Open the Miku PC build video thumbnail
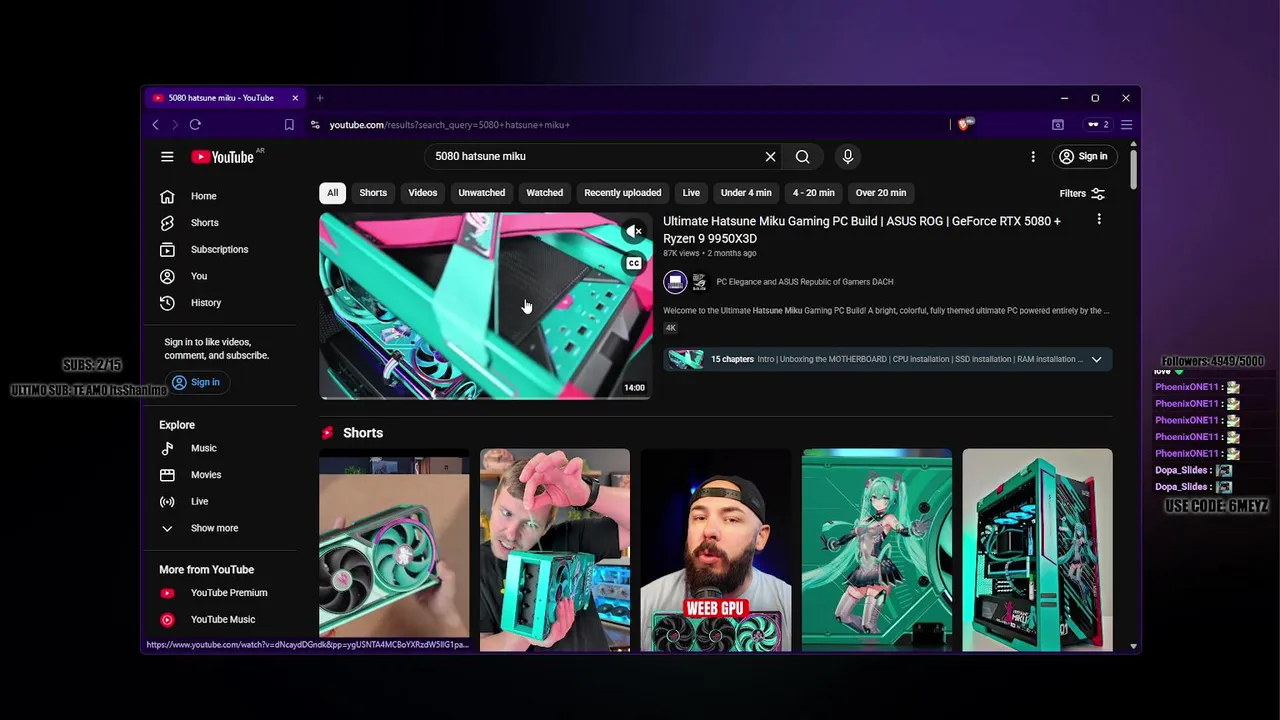Image resolution: width=1280 pixels, height=720 pixels. [485, 306]
